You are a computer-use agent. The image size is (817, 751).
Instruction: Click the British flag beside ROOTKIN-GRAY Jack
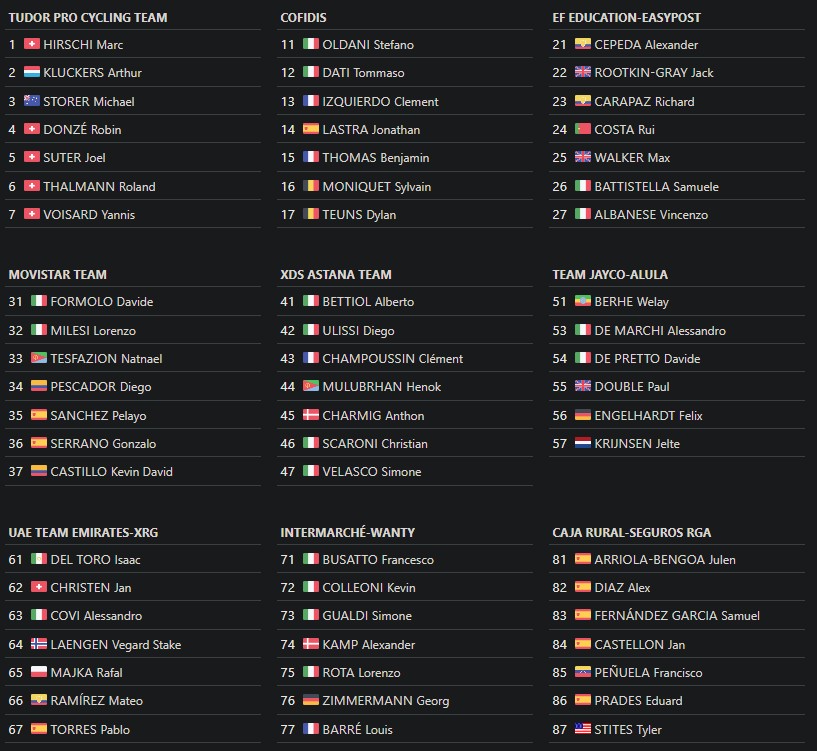pos(583,72)
